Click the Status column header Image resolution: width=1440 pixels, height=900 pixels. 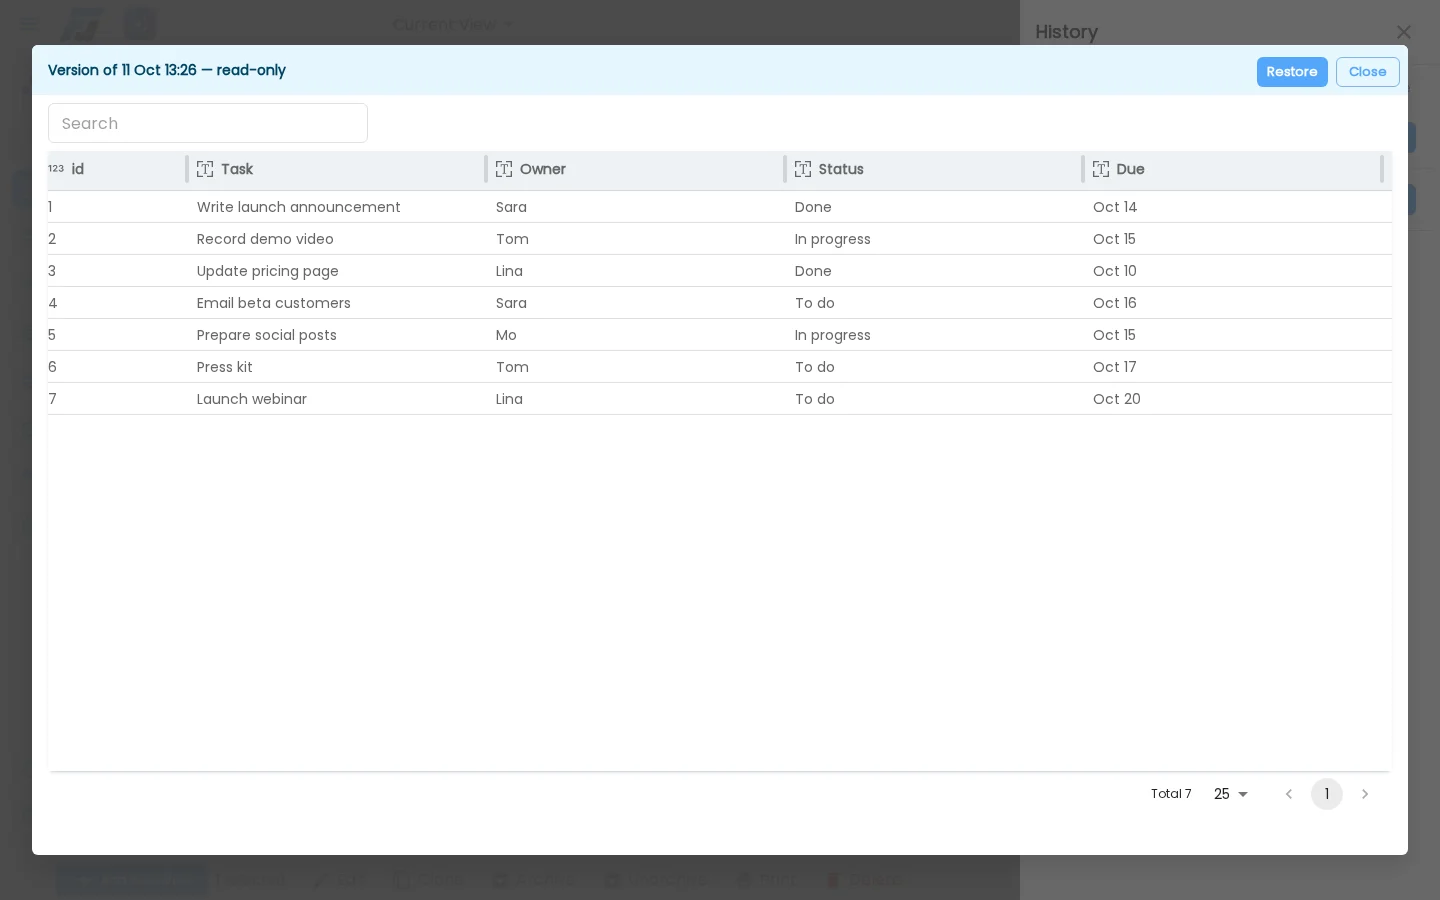[934, 169]
